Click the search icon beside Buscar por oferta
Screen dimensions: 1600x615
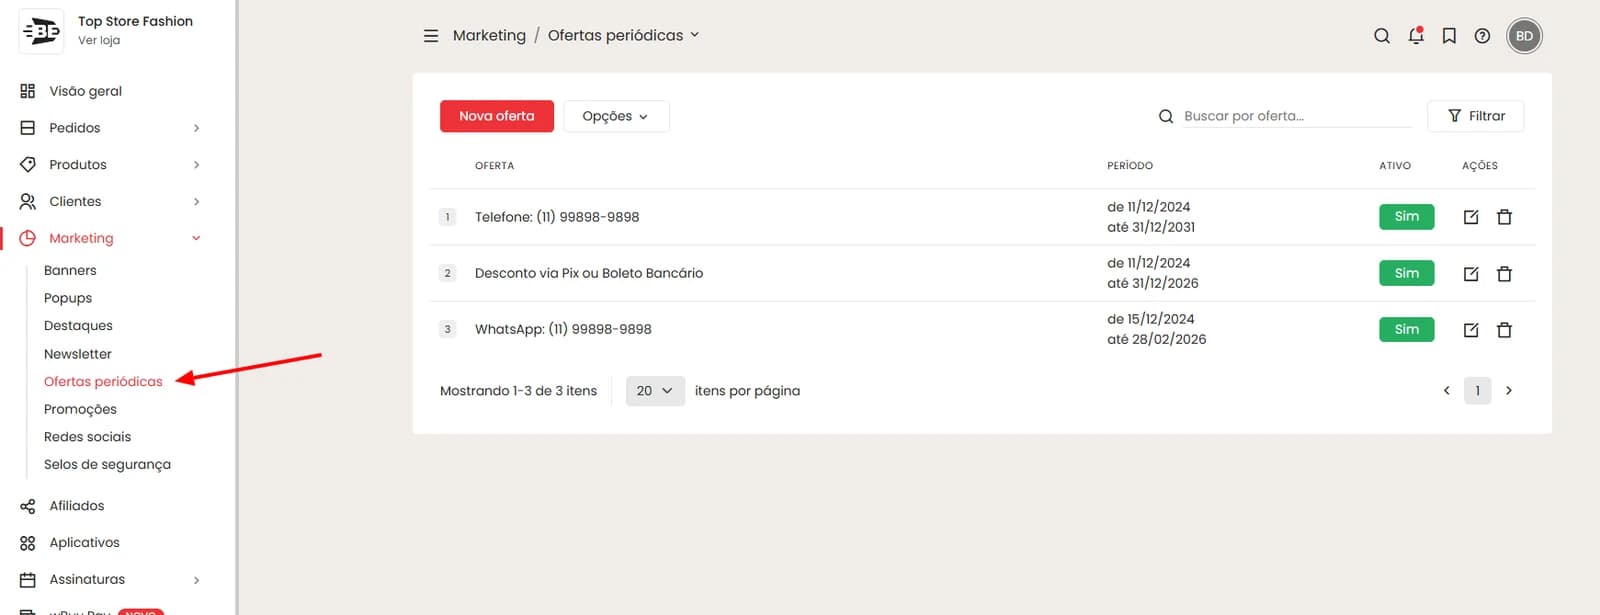click(1166, 117)
